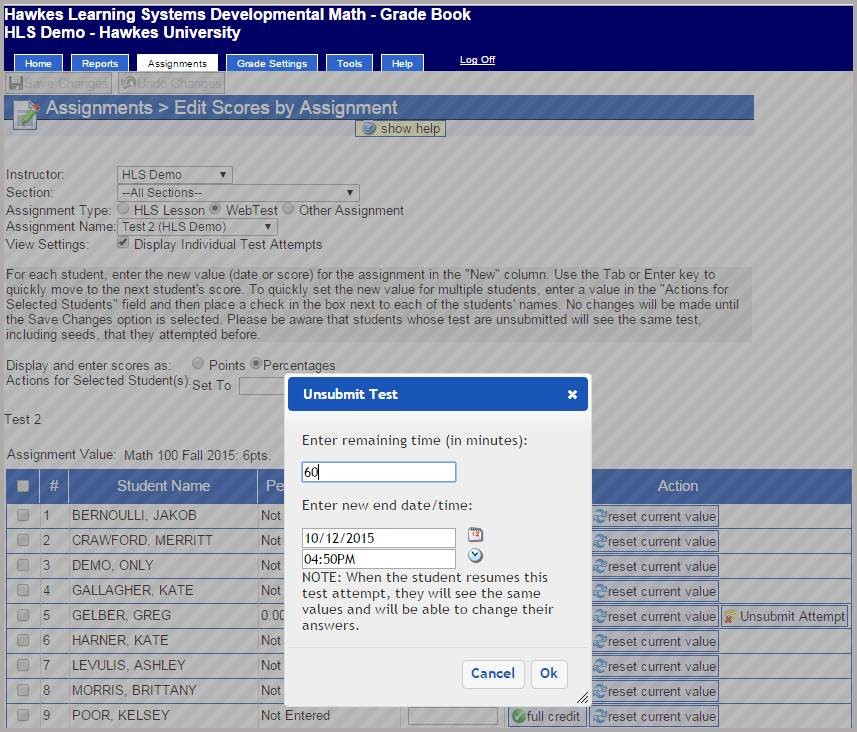Click the show help button

coord(401,128)
